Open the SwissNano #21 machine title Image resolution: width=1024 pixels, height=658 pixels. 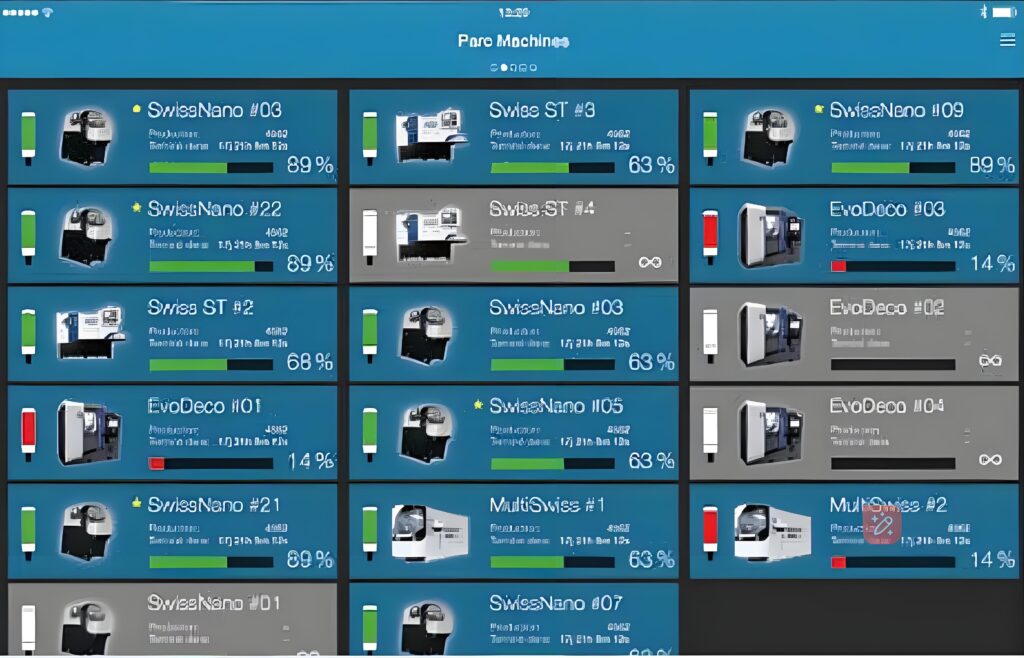214,505
